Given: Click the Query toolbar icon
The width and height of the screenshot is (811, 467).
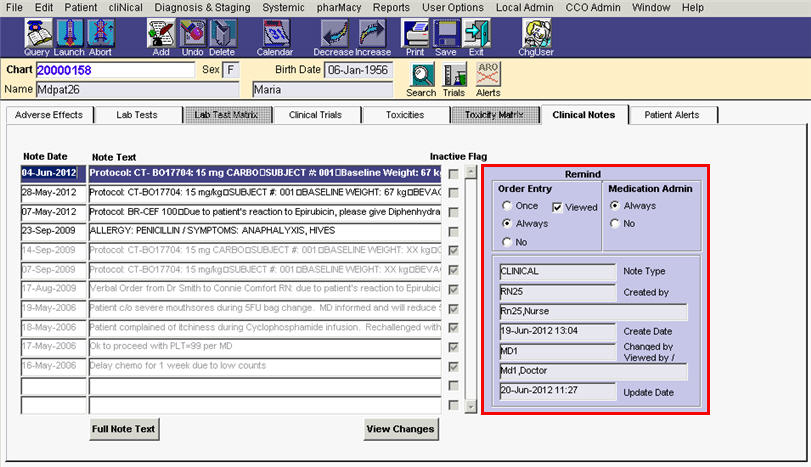Looking at the screenshot, I should click(37, 36).
